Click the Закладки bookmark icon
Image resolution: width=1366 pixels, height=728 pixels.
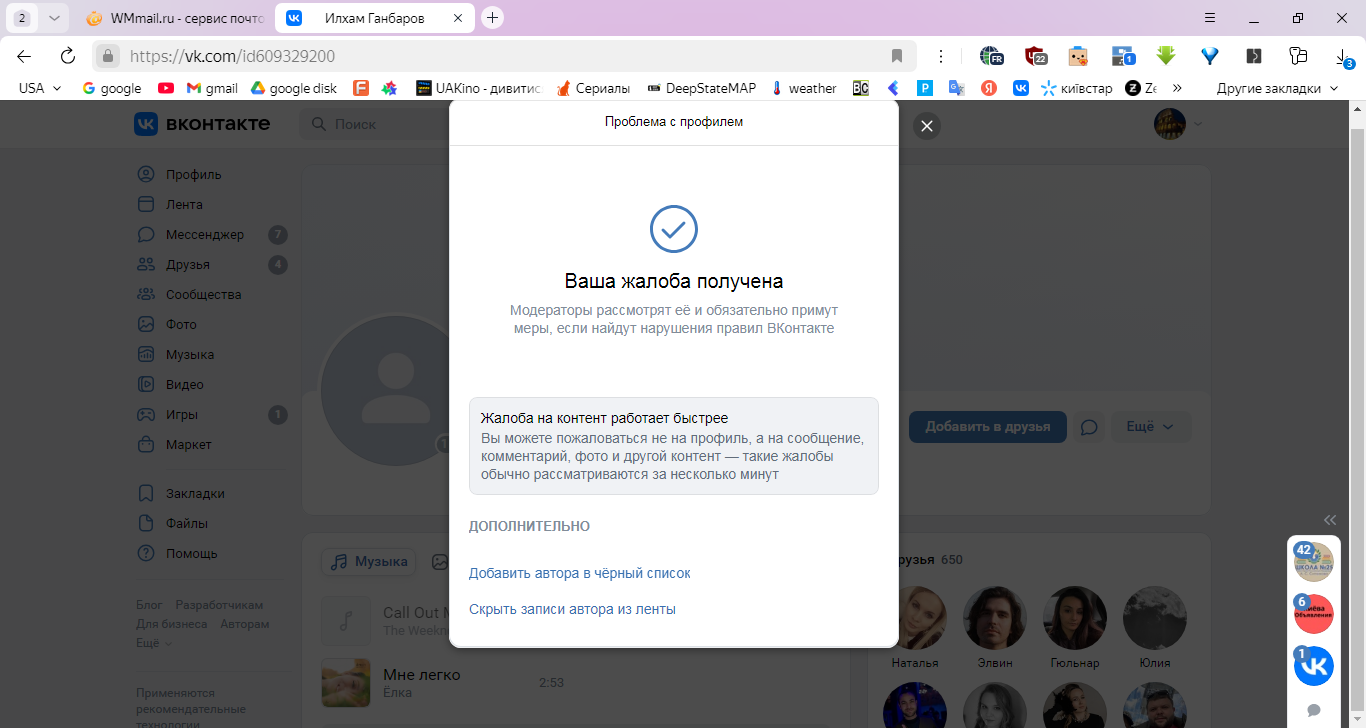147,494
